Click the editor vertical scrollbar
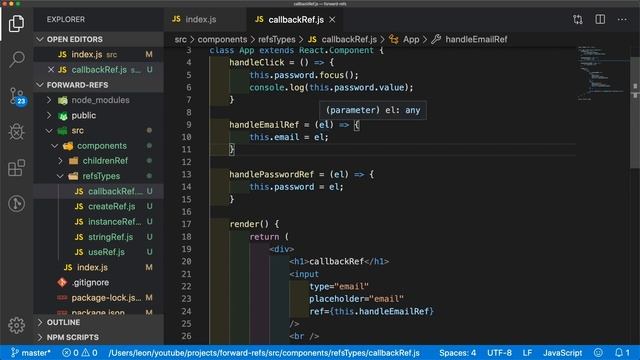640x360 pixels. click(x=635, y=112)
